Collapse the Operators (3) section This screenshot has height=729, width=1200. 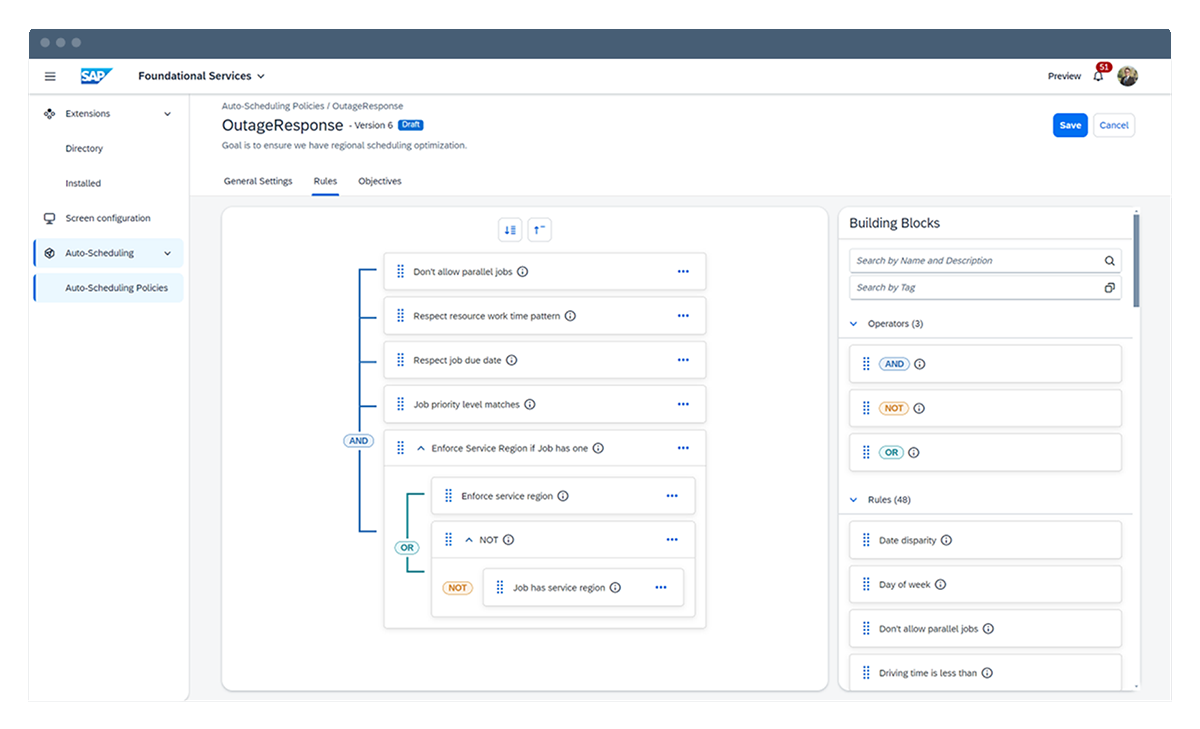click(854, 324)
